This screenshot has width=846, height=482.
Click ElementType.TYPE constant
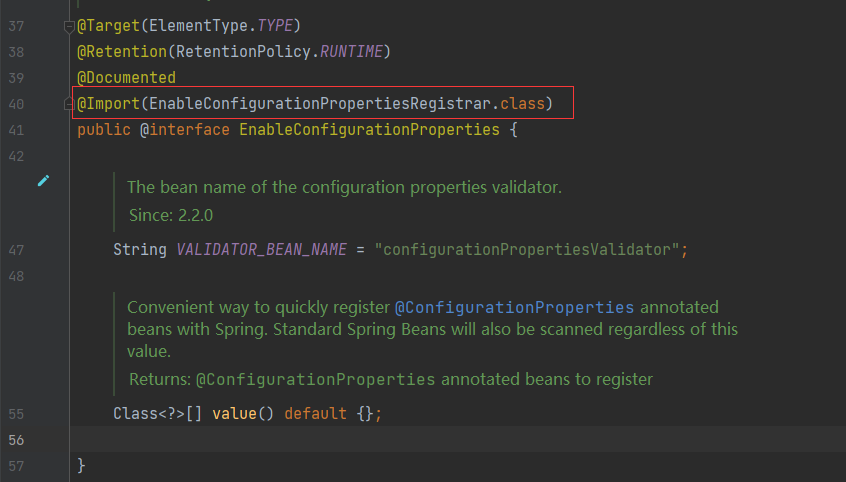tap(221, 26)
